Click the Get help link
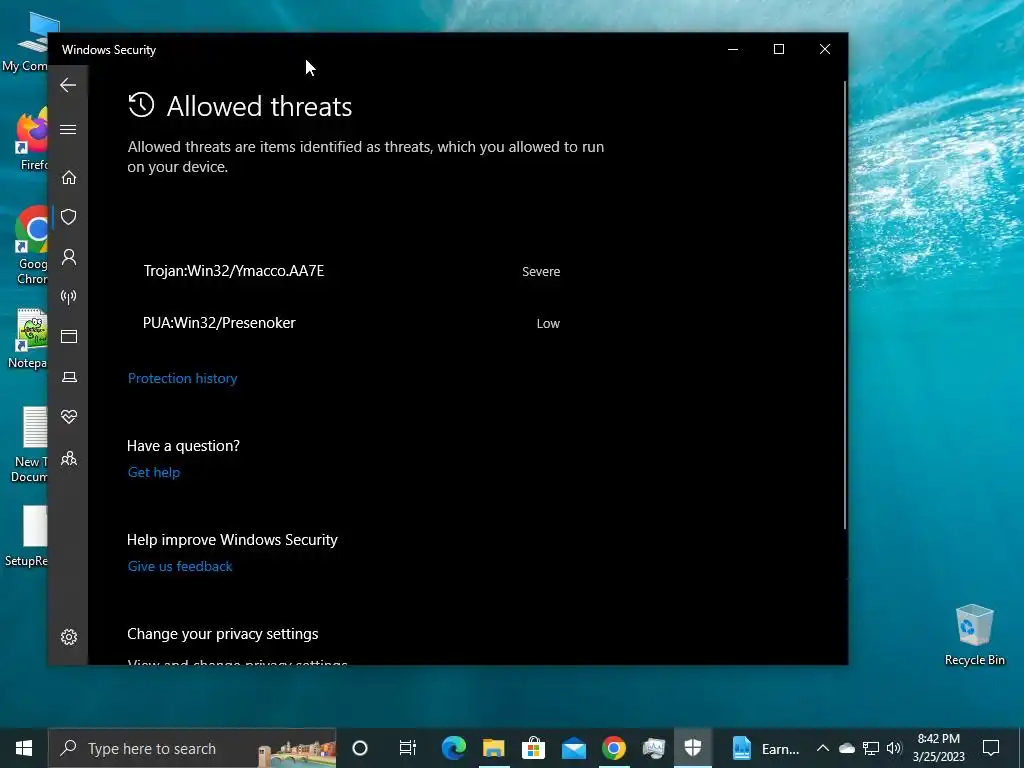This screenshot has height=768, width=1024. click(x=153, y=472)
